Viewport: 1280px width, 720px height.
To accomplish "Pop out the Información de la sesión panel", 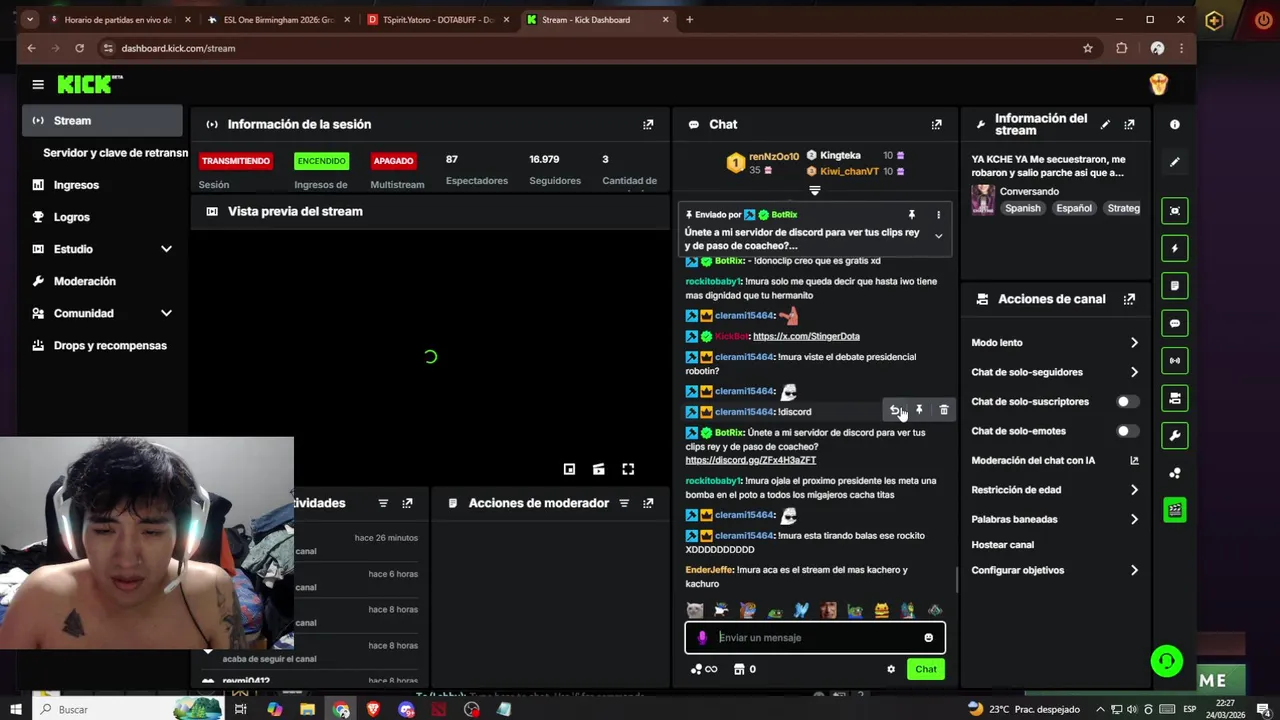I will (648, 124).
